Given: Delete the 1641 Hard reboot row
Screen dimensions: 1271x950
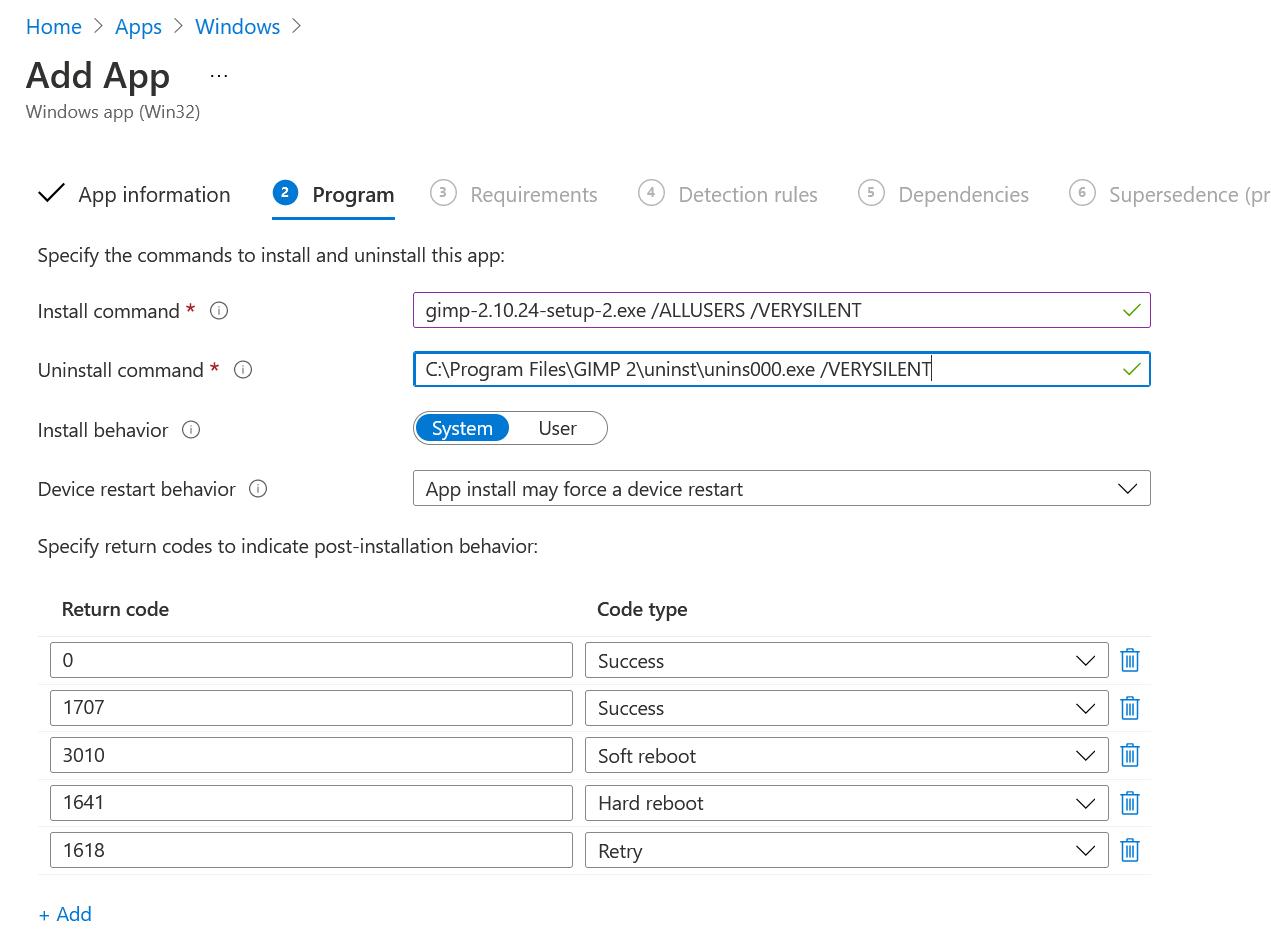Looking at the screenshot, I should point(1130,803).
